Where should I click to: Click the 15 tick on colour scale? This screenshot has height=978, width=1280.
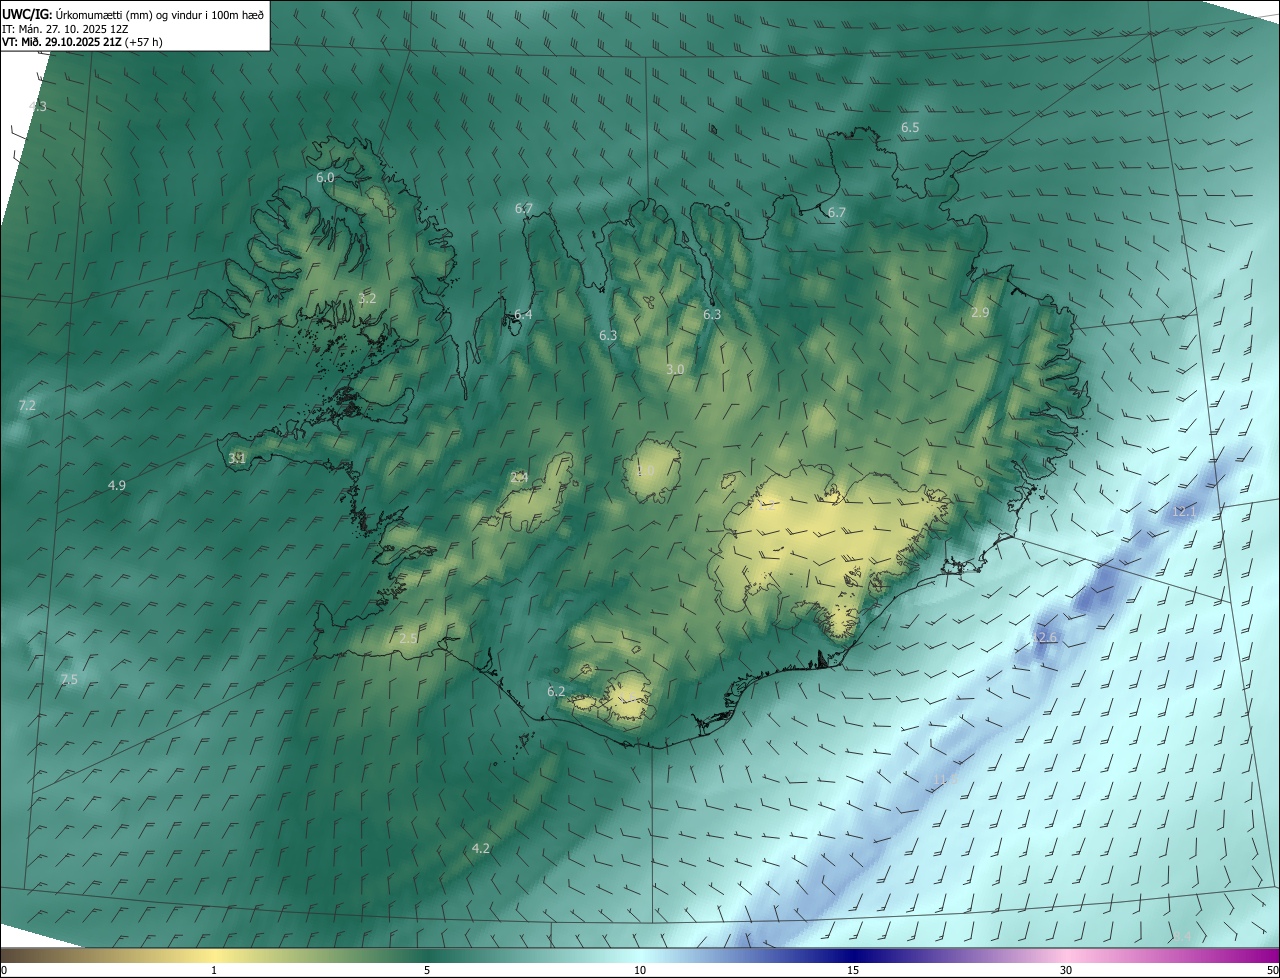point(853,970)
